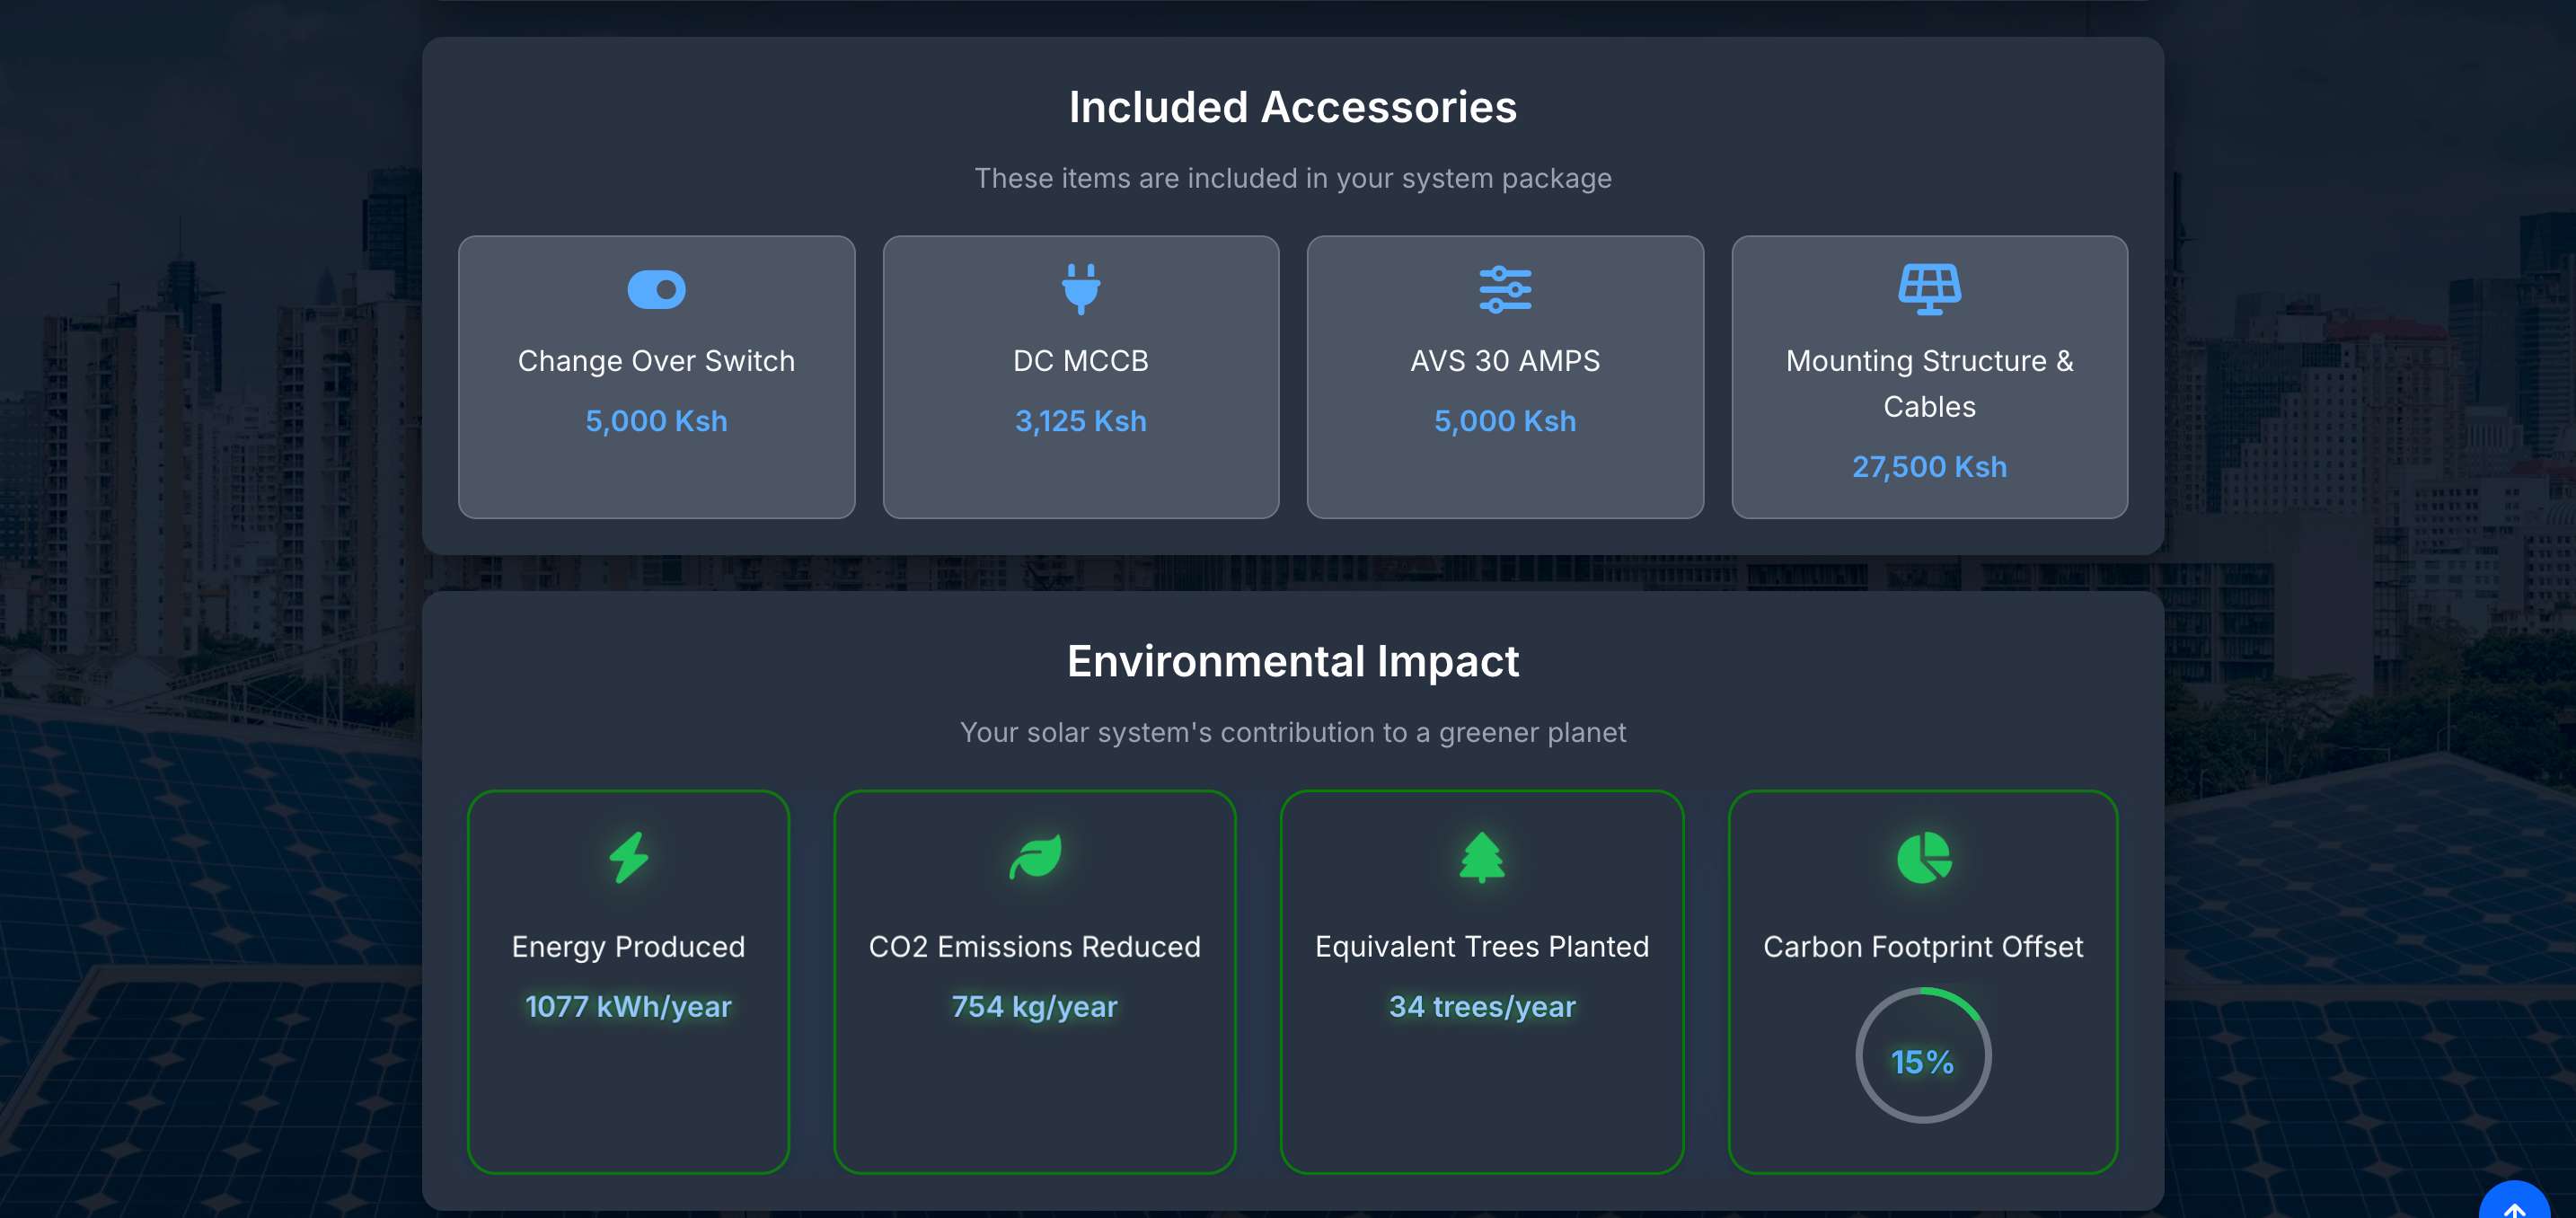This screenshot has height=1218, width=2576.
Task: Click the 5,000 Ksh Change Over Switch price
Action: pyautogui.click(x=656, y=421)
